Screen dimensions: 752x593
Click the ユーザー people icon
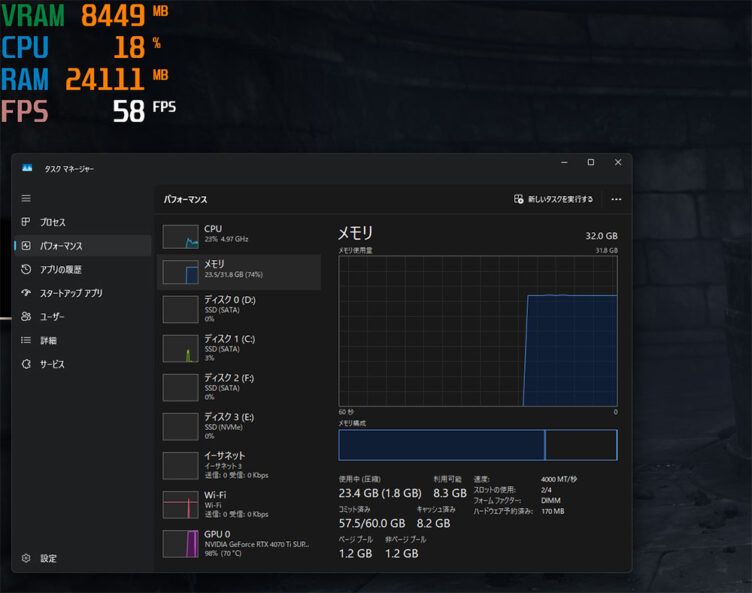point(26,316)
